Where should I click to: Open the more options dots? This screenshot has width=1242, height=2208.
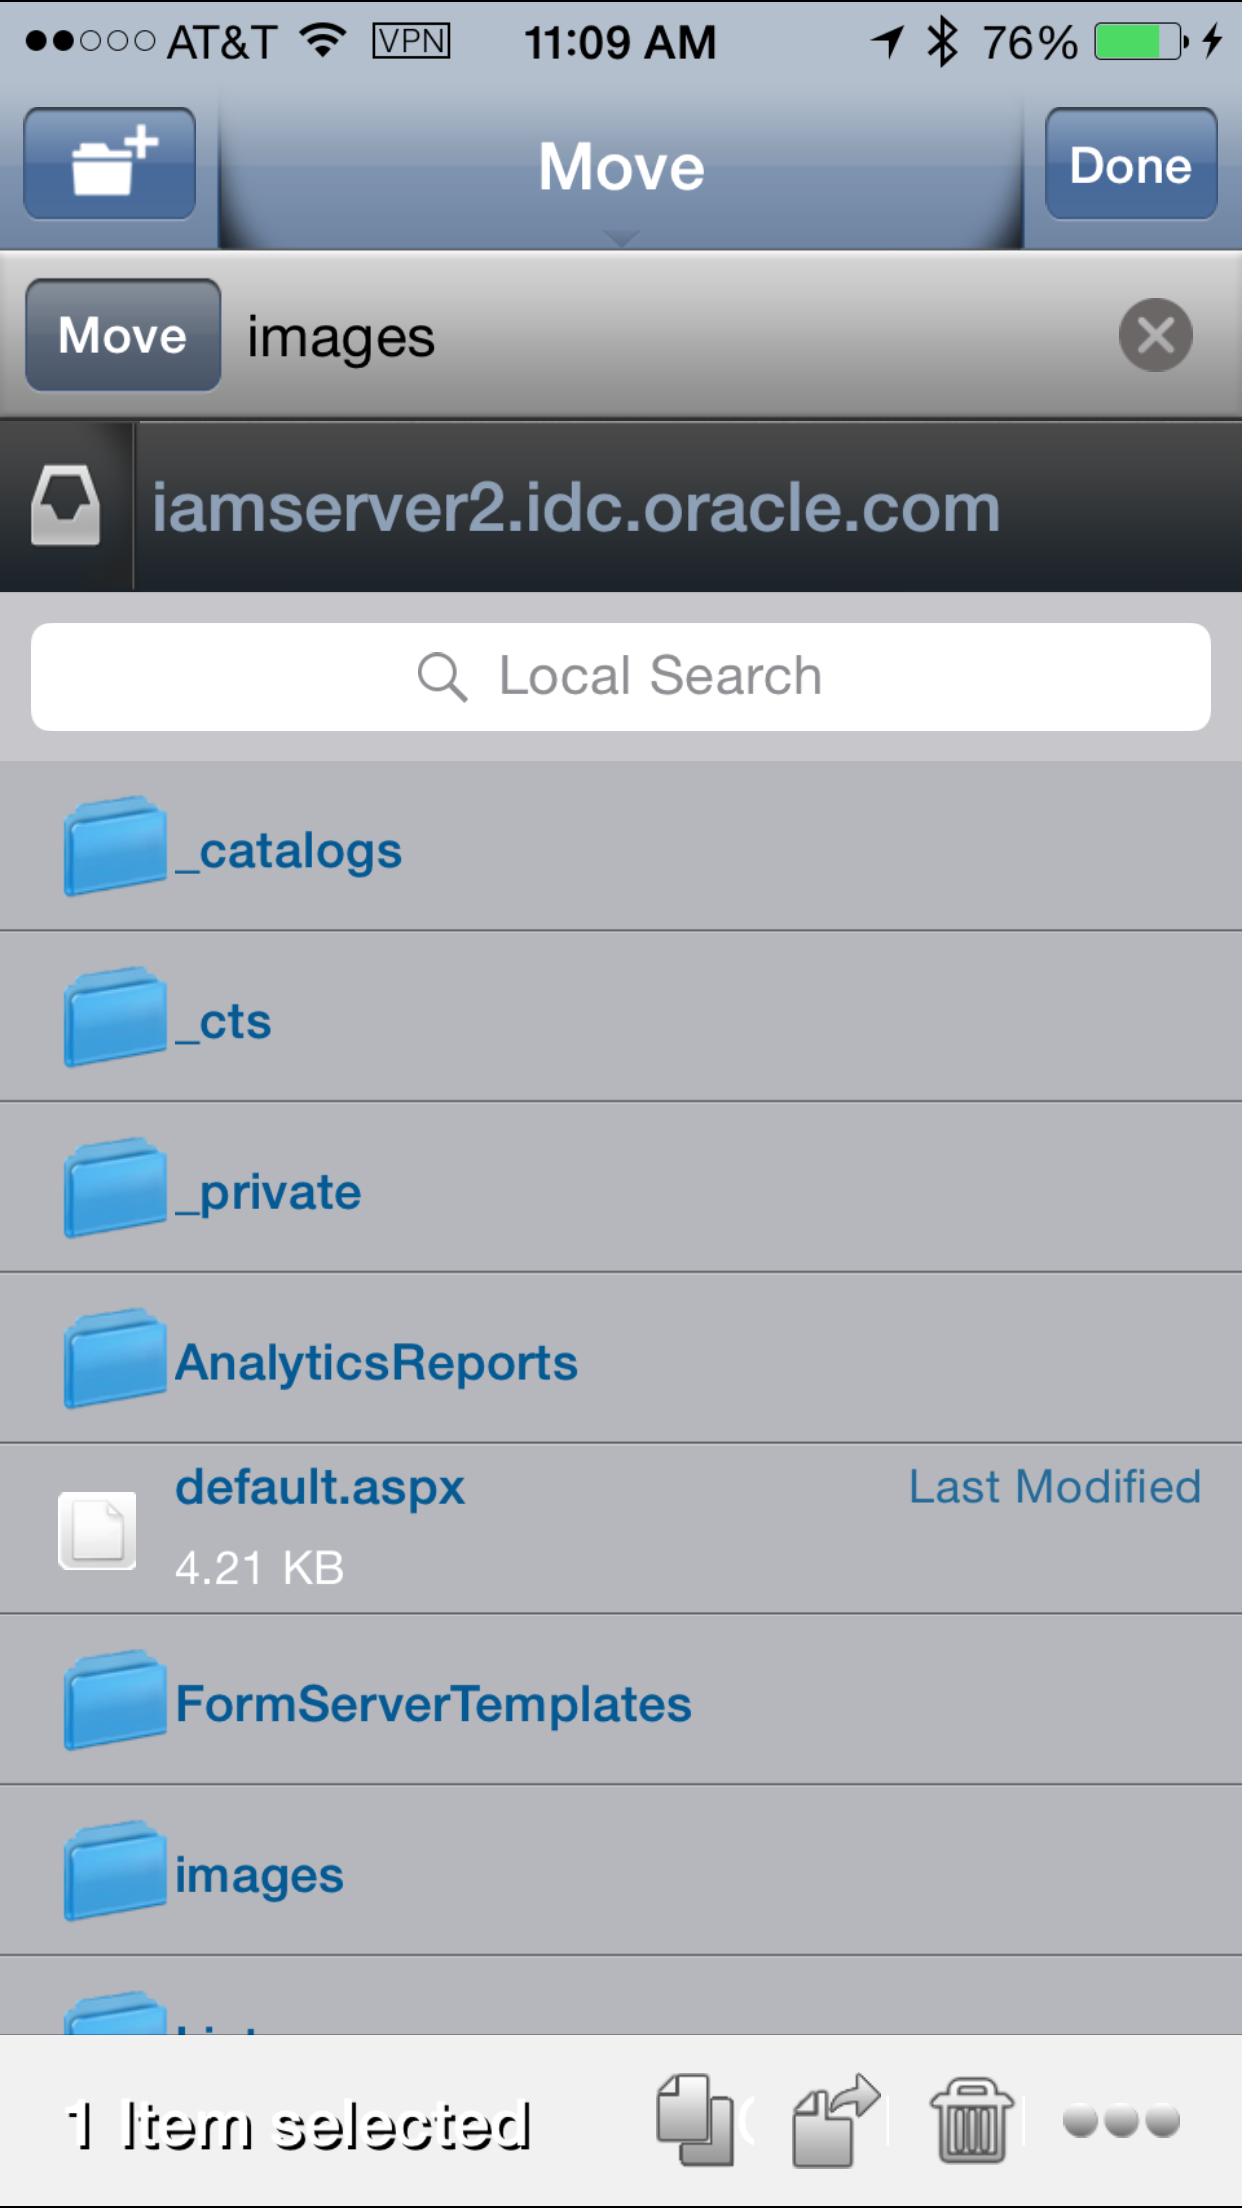1121,2120
